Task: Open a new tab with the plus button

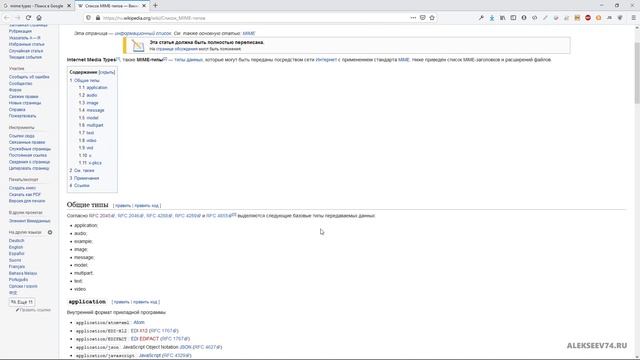Action: coord(155,6)
